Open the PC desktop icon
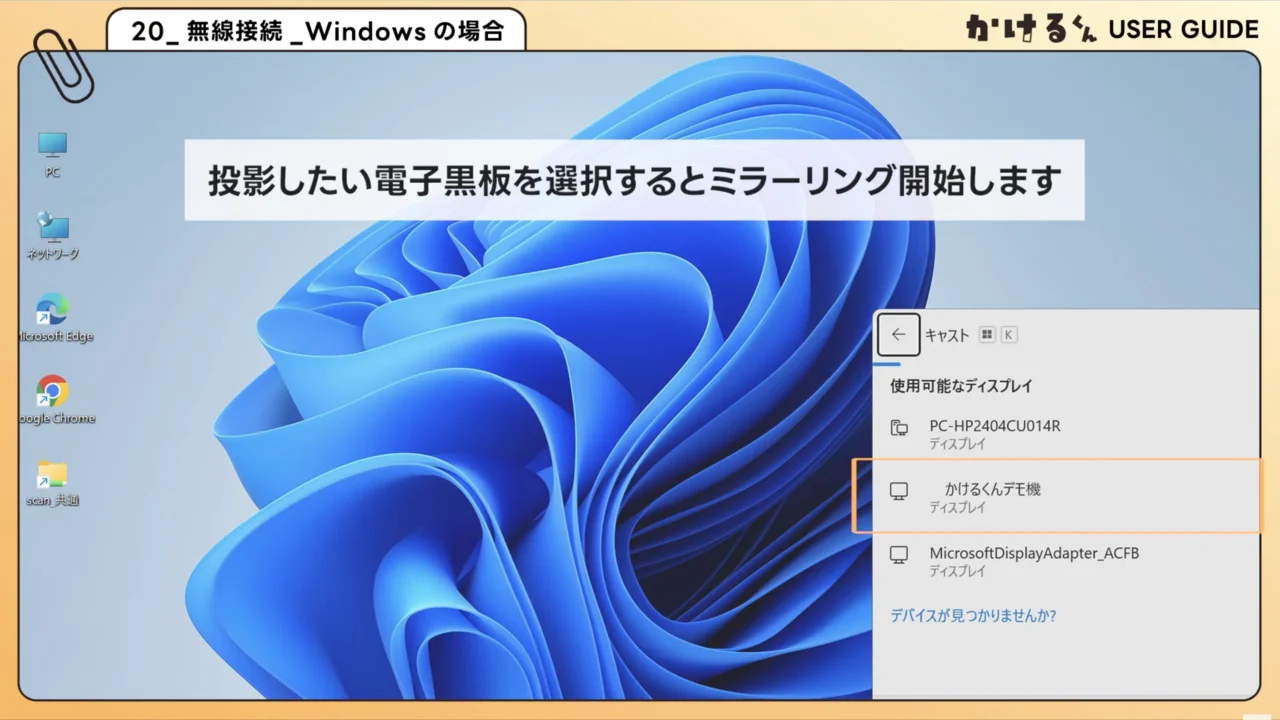1280x720 pixels. point(52,154)
